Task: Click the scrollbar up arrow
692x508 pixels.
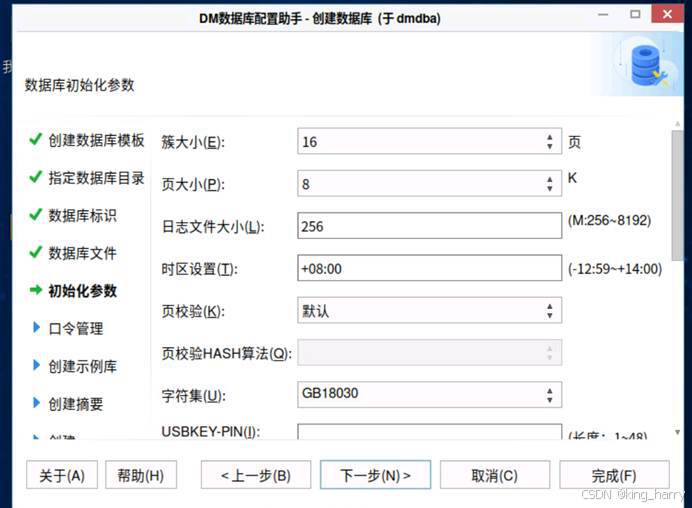Action: pyautogui.click(x=677, y=124)
